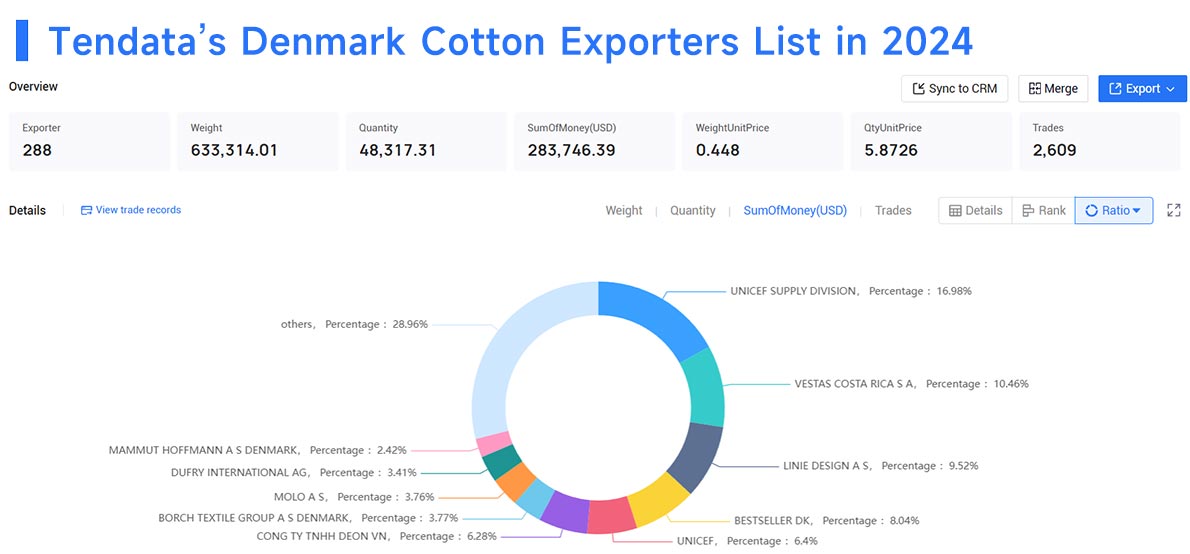Select the SumOfMoney(USD) metric tab

coord(795,211)
